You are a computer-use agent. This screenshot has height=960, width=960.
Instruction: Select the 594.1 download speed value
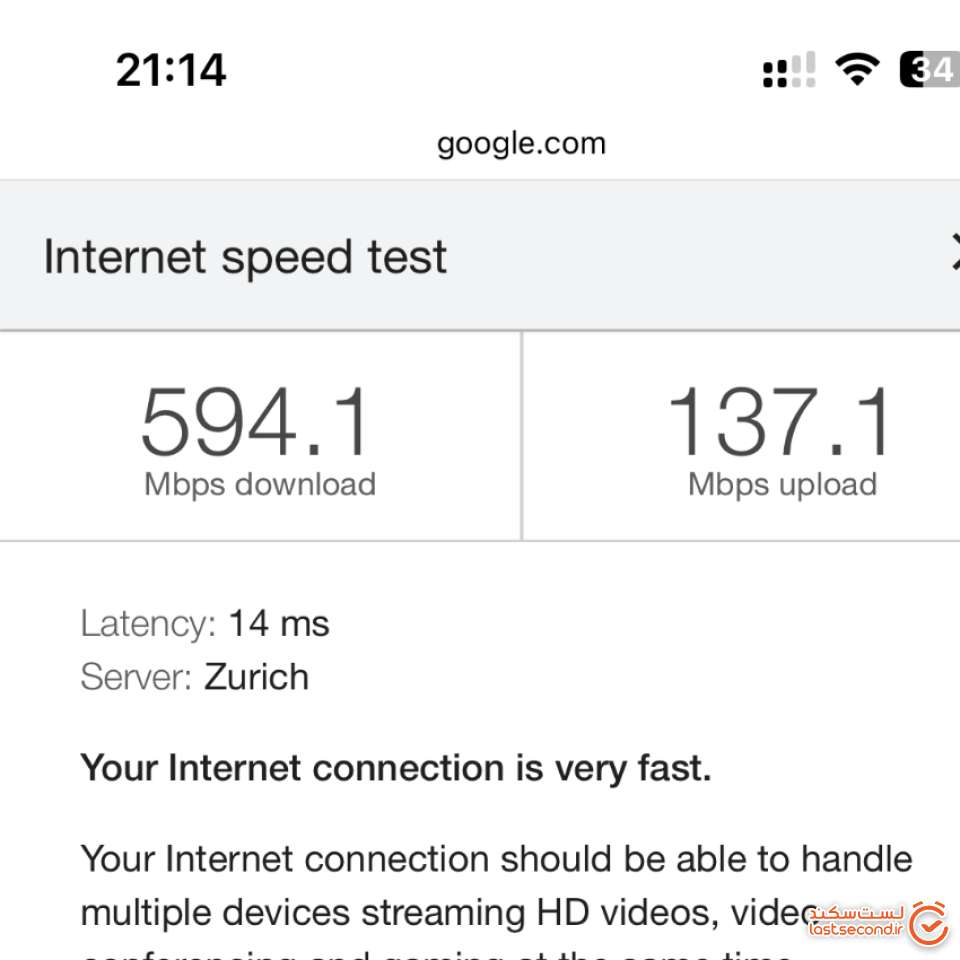(257, 422)
